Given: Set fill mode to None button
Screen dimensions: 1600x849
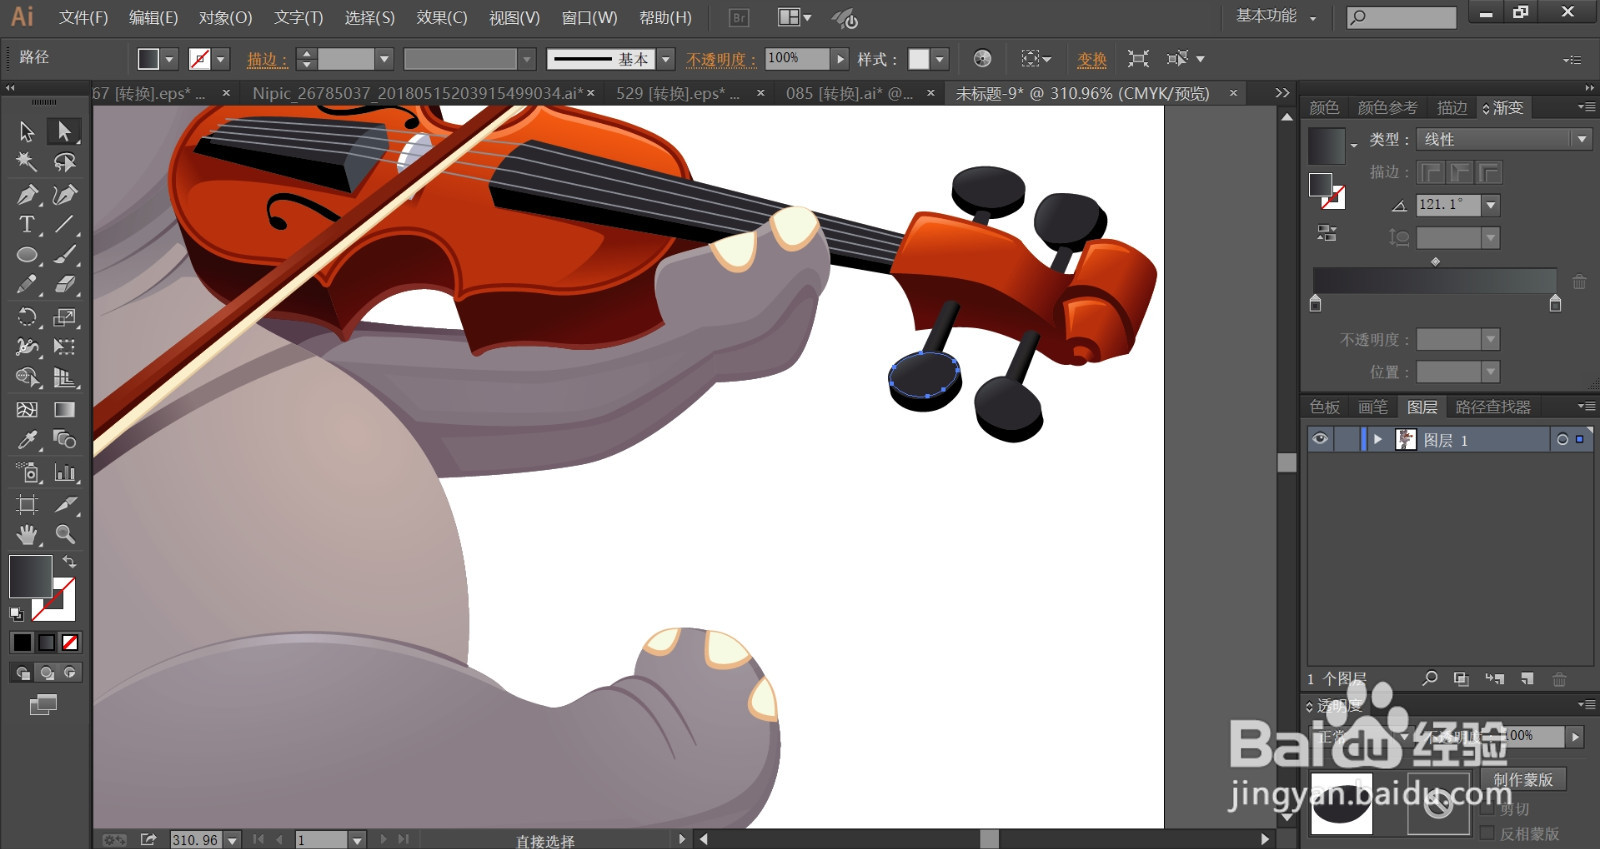Looking at the screenshot, I should (x=70, y=642).
